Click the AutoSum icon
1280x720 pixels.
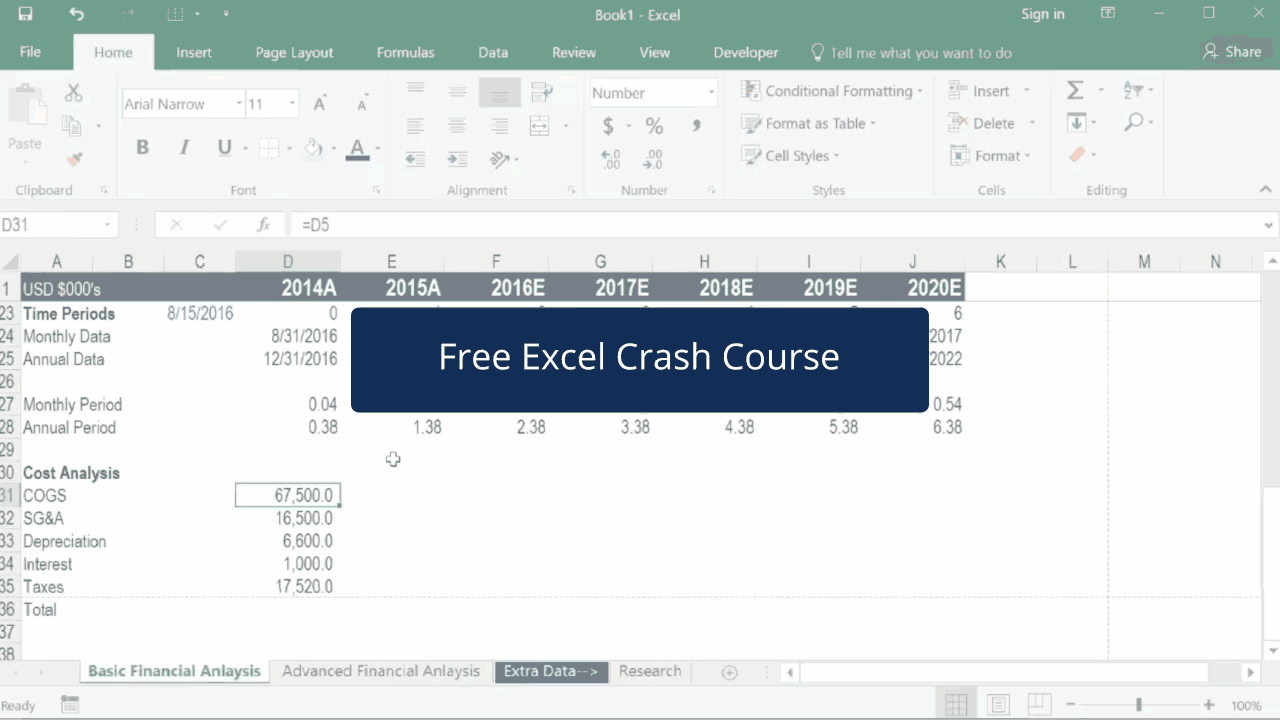(x=1075, y=90)
